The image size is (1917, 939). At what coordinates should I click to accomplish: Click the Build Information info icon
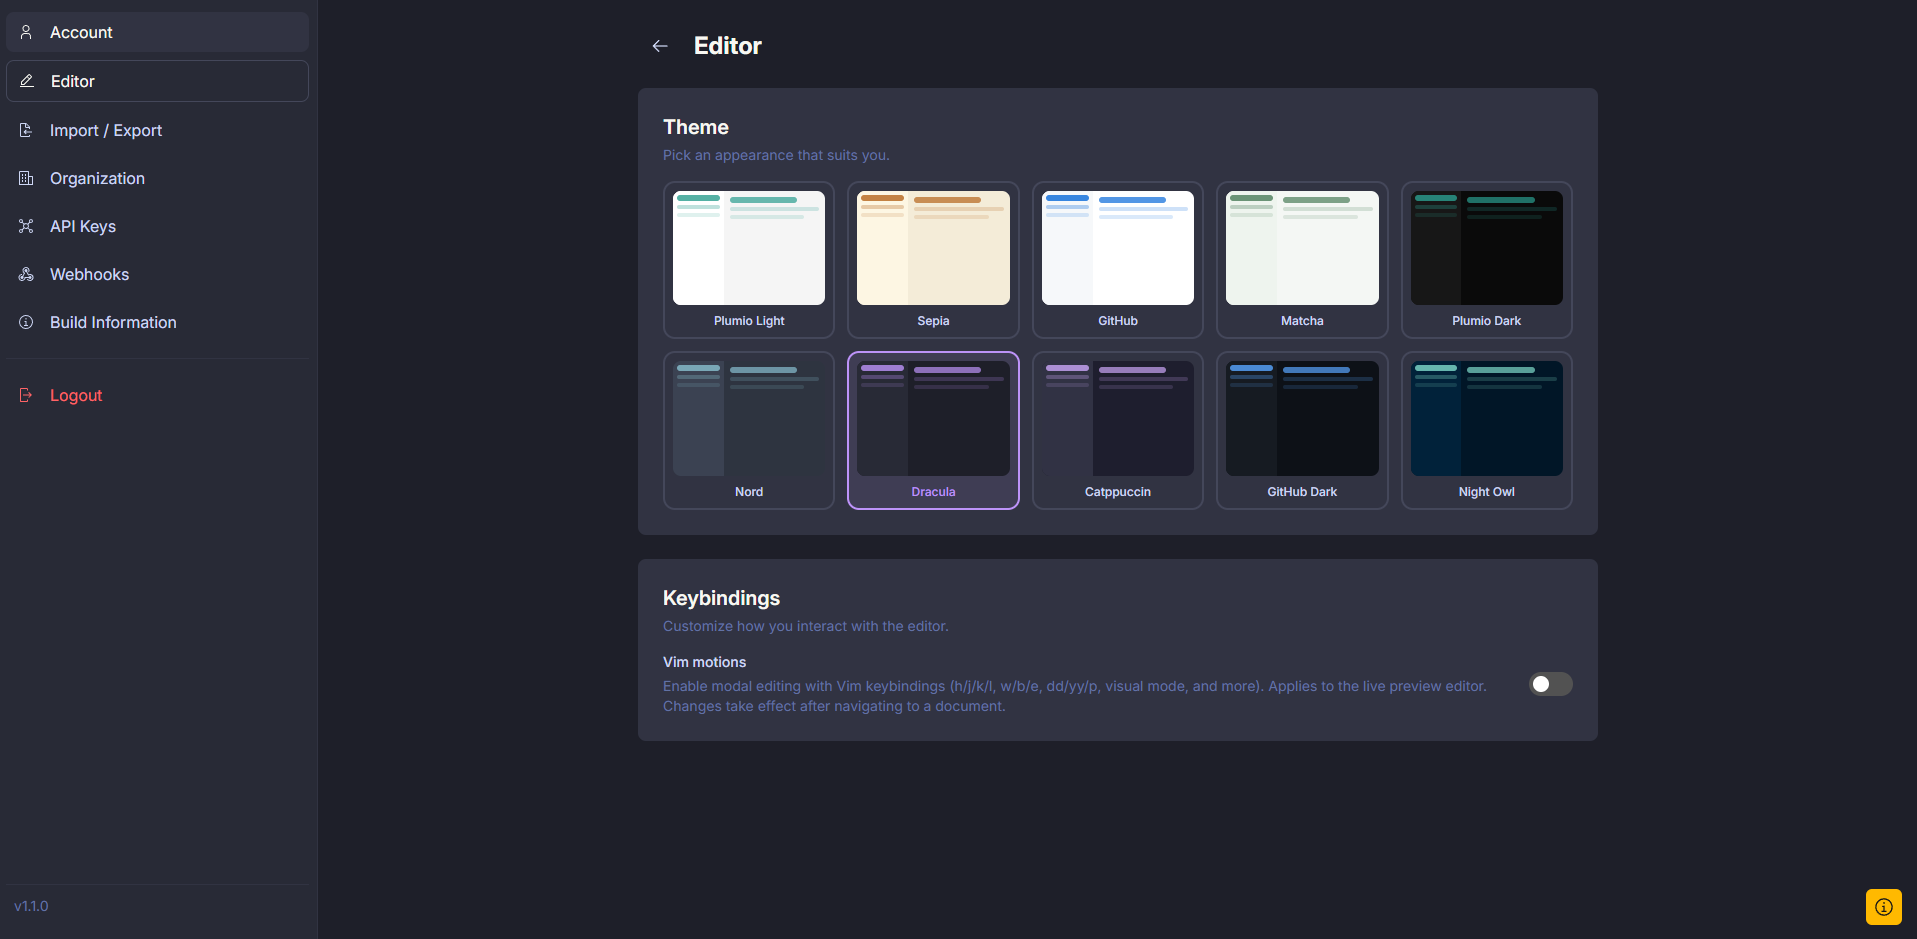[26, 322]
